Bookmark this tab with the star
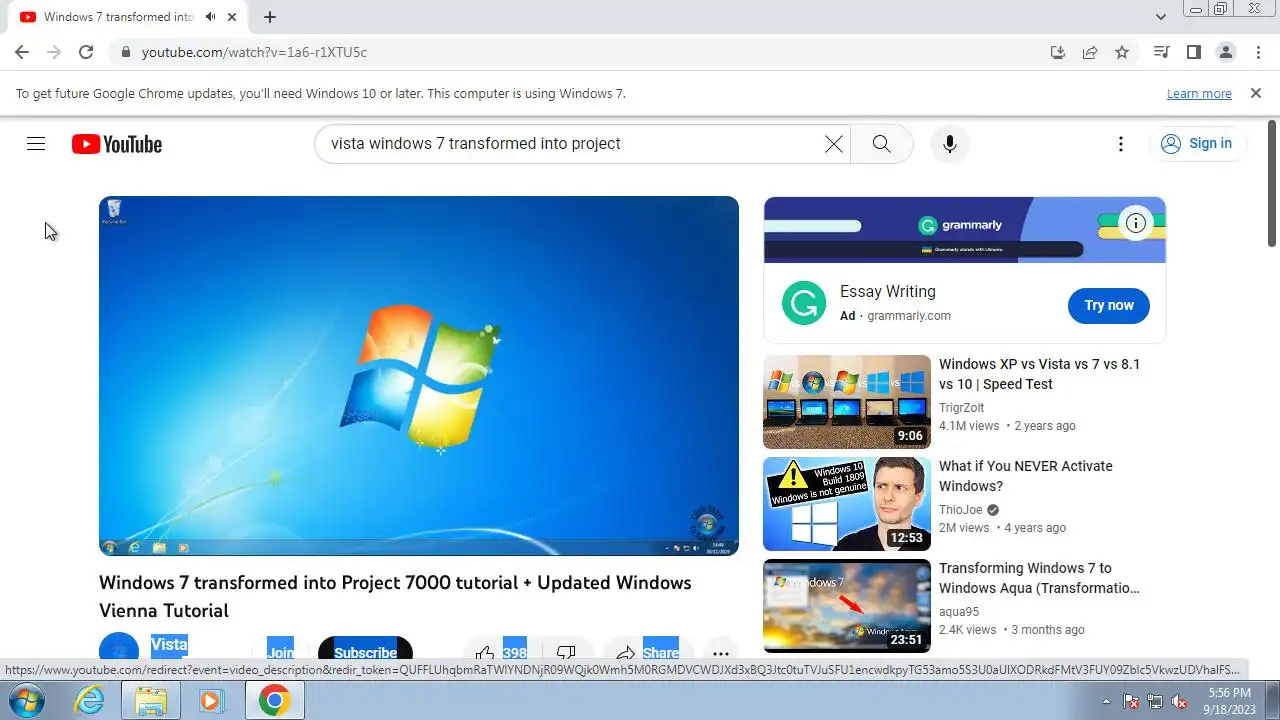This screenshot has height=720, width=1280. [1122, 52]
